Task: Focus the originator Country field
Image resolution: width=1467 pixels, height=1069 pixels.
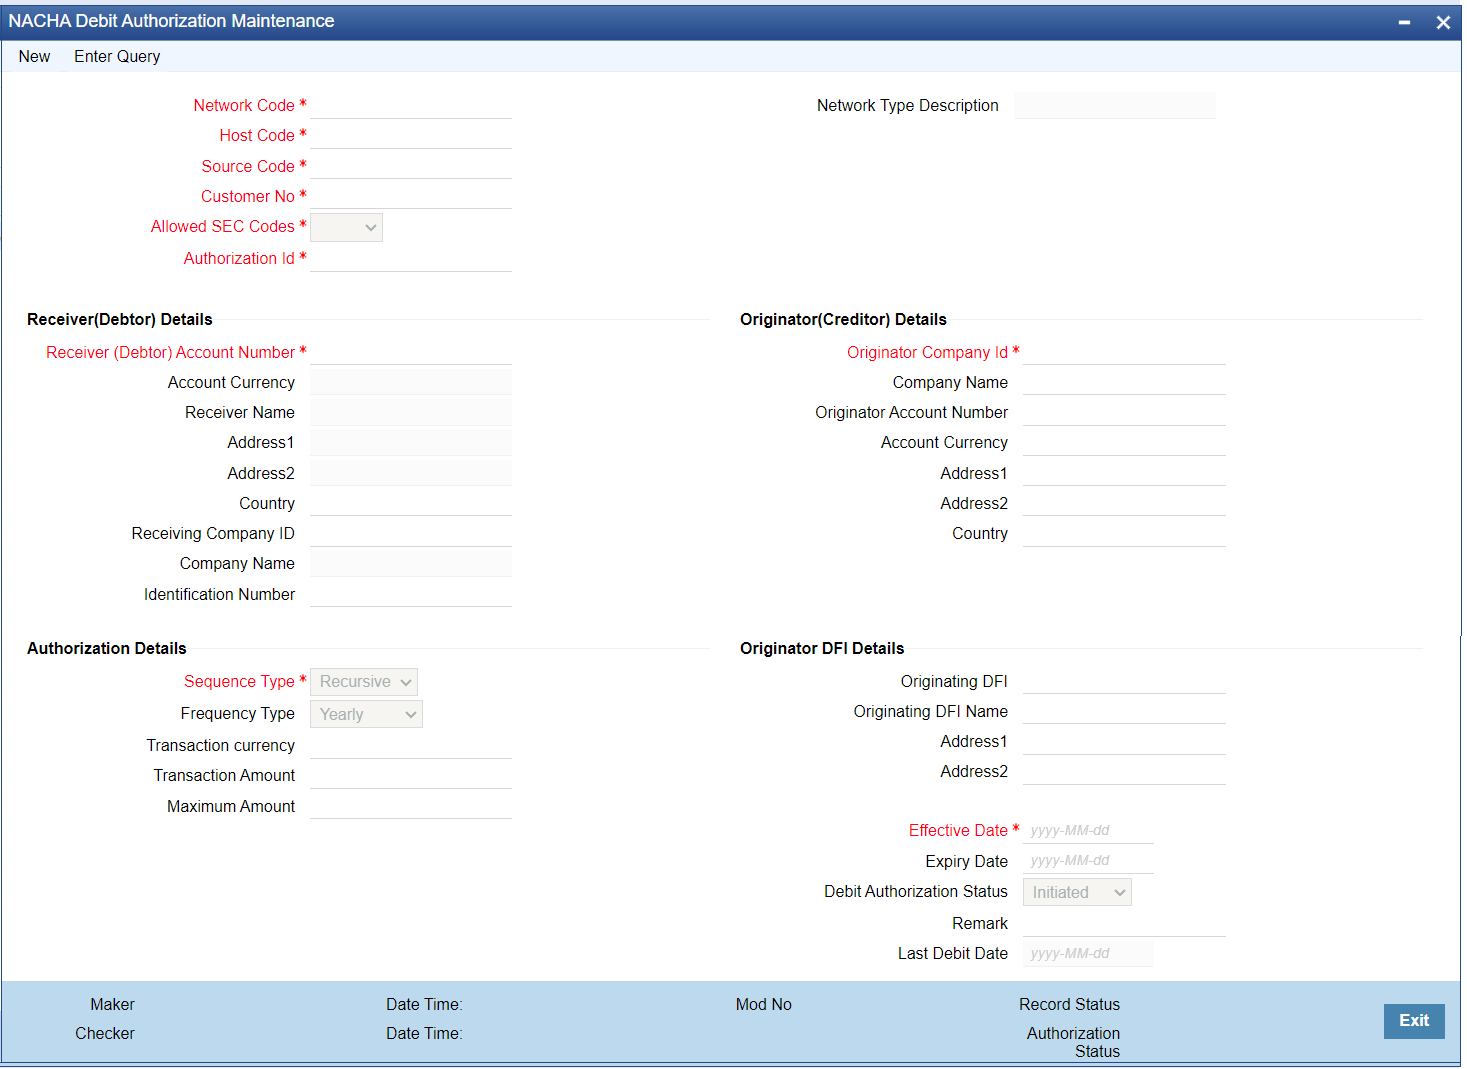Action: (1124, 534)
